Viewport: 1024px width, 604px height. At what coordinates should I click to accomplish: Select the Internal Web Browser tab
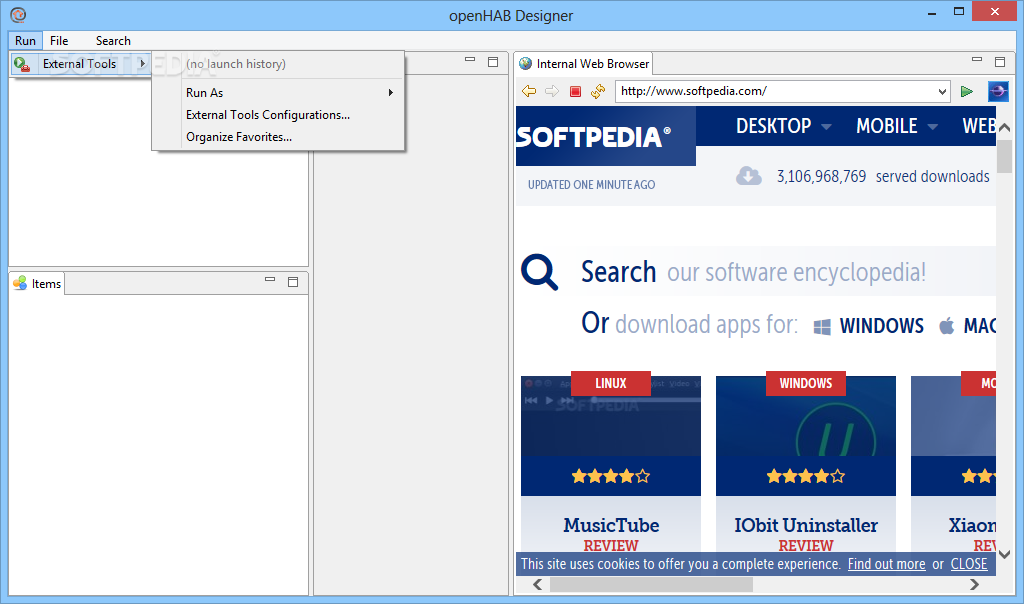point(584,64)
